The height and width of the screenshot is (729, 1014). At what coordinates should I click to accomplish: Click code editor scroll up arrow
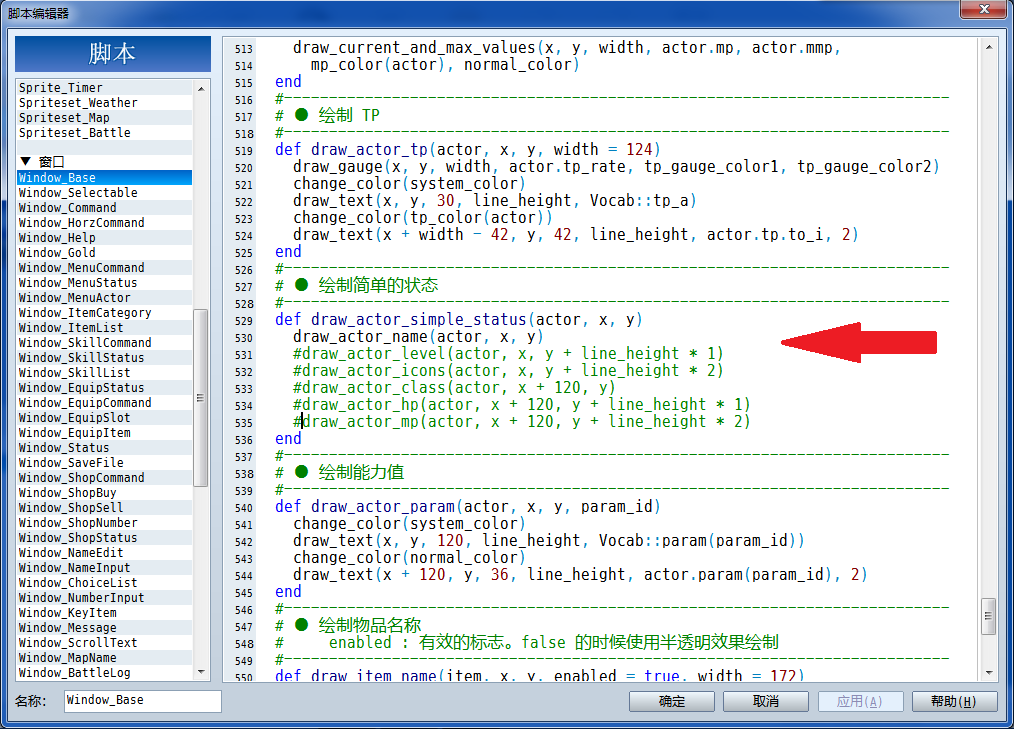pyautogui.click(x=989, y=47)
